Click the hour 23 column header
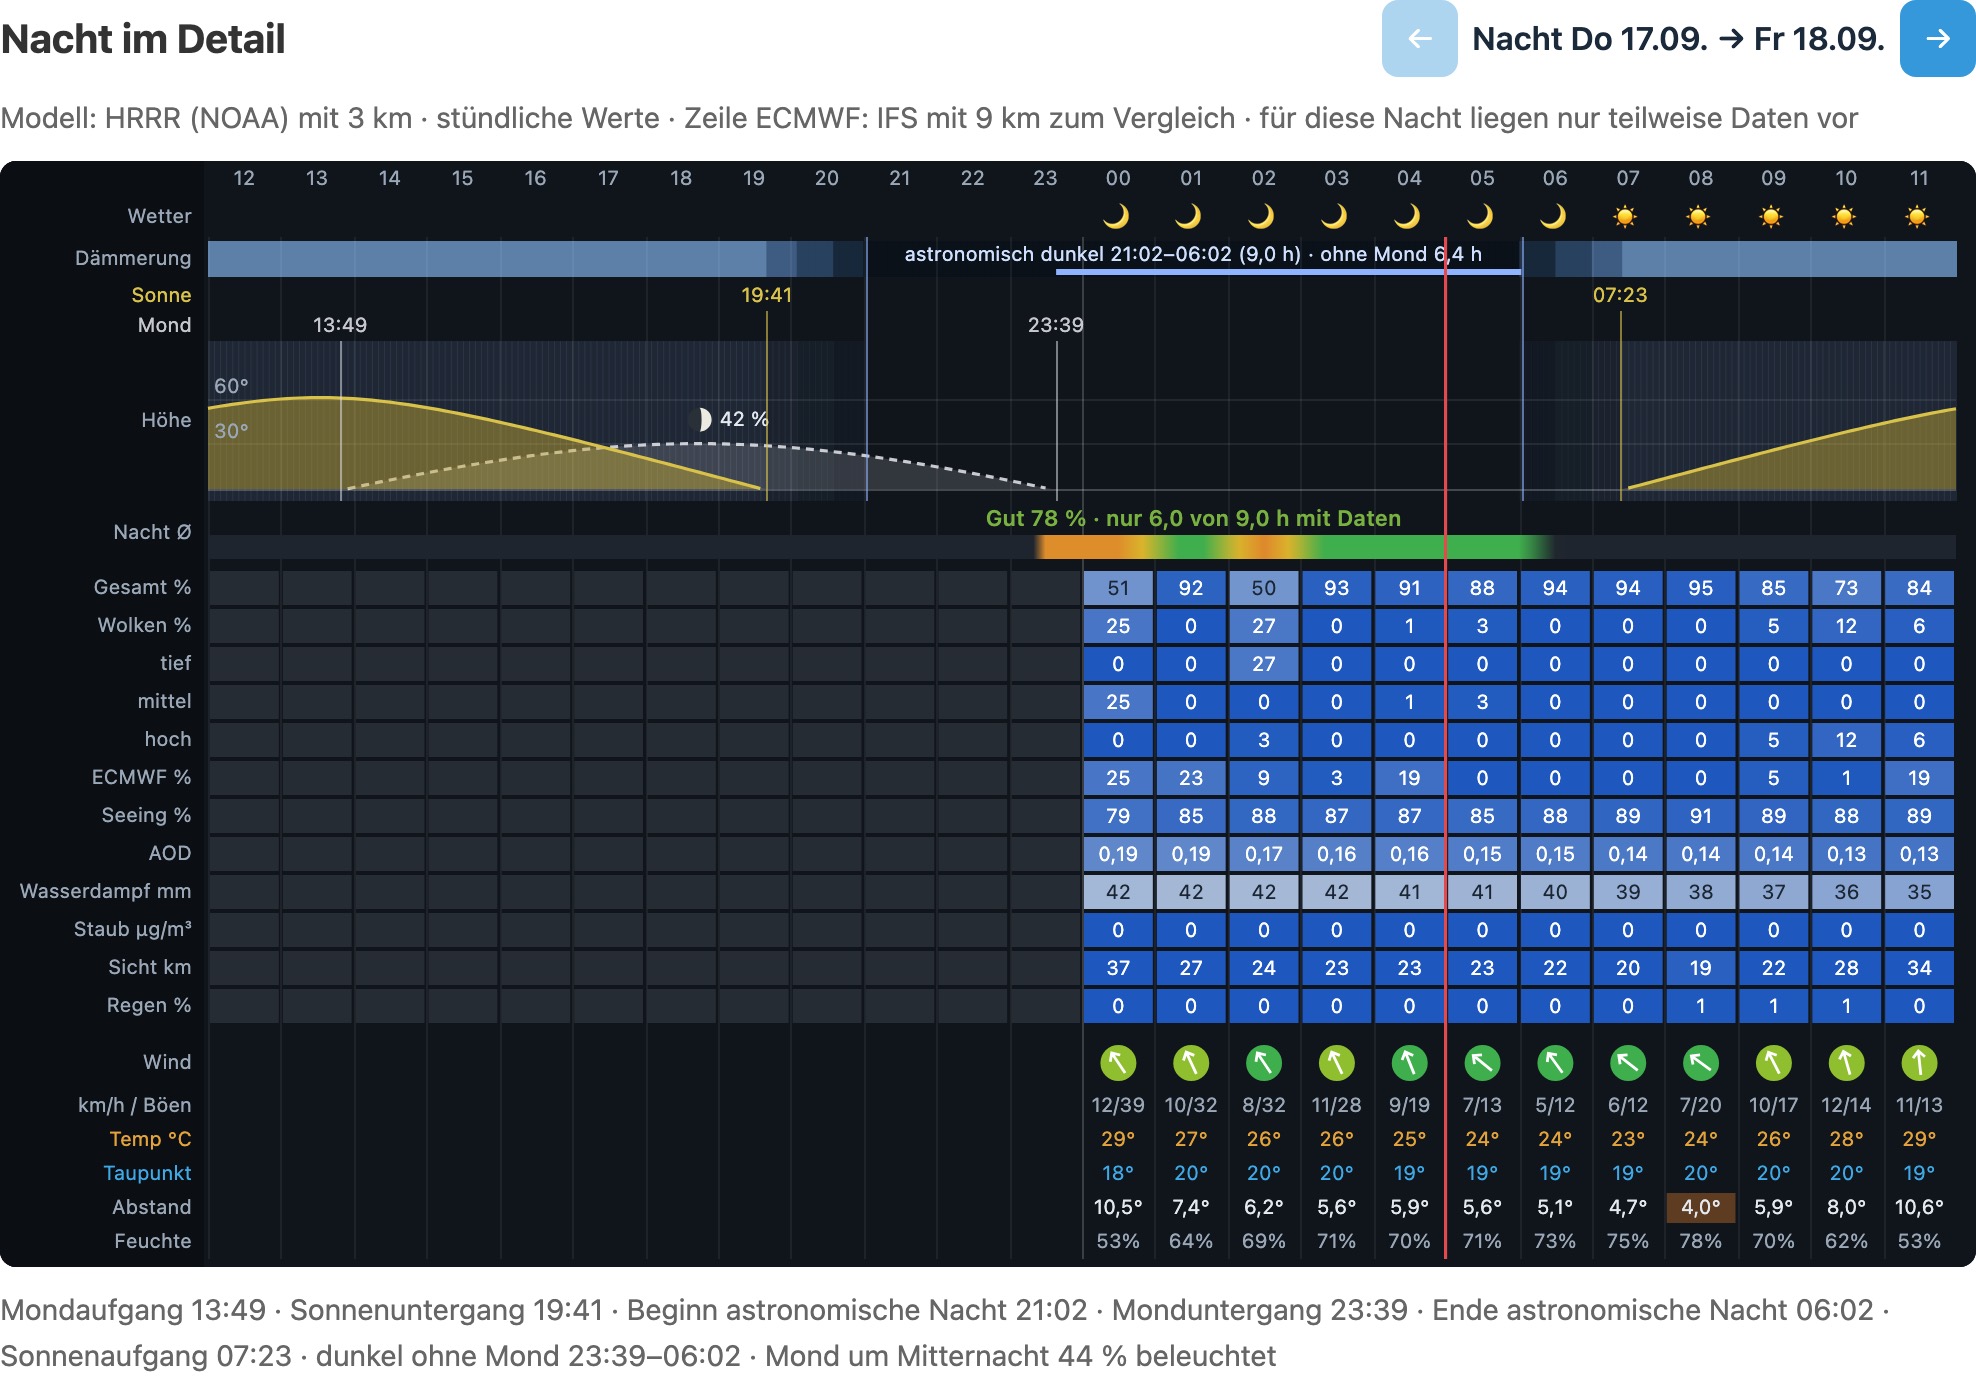 [x=1045, y=178]
